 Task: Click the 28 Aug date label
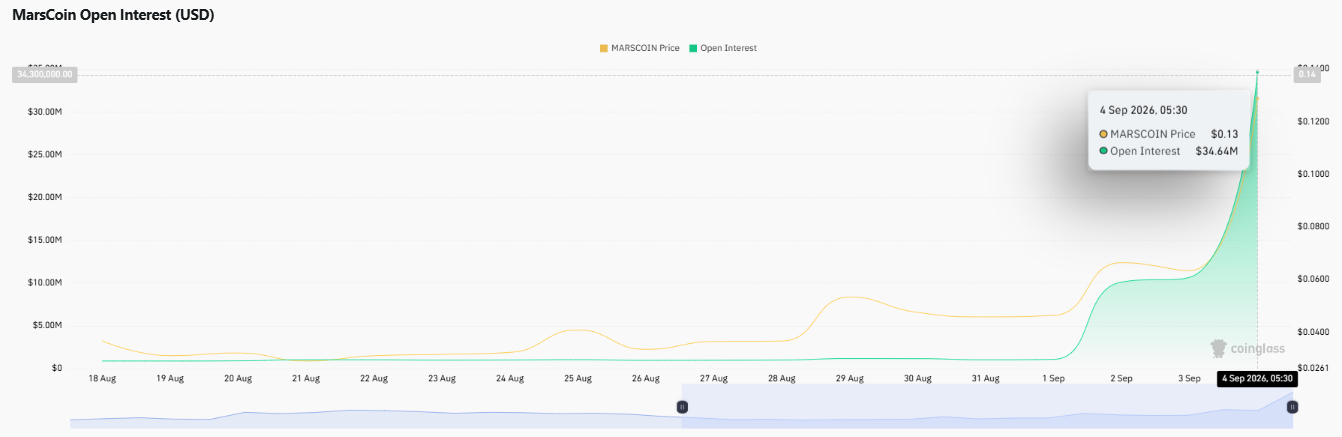(x=782, y=379)
